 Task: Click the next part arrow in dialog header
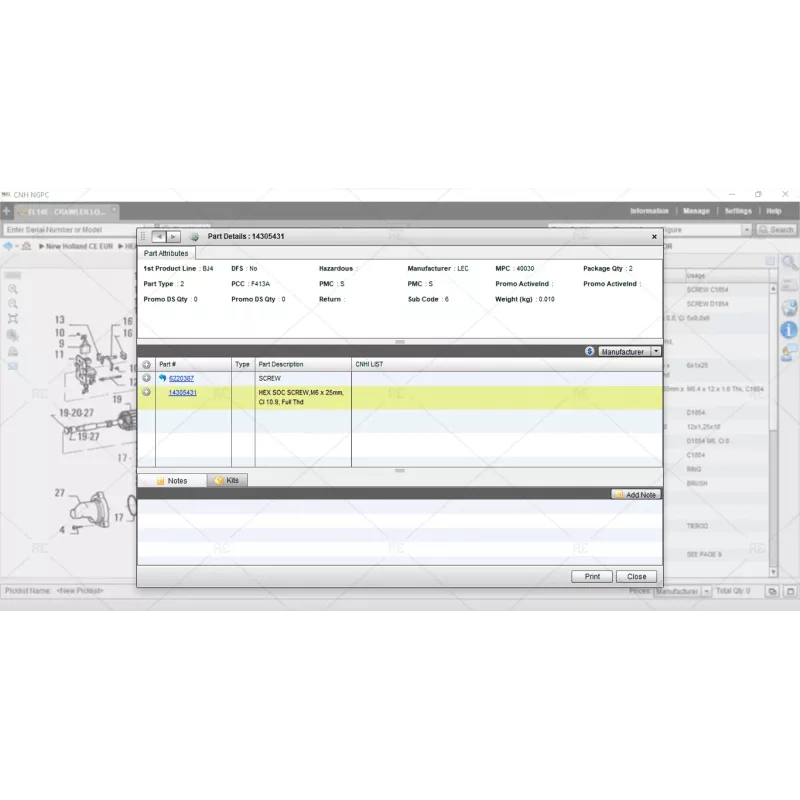click(173, 237)
